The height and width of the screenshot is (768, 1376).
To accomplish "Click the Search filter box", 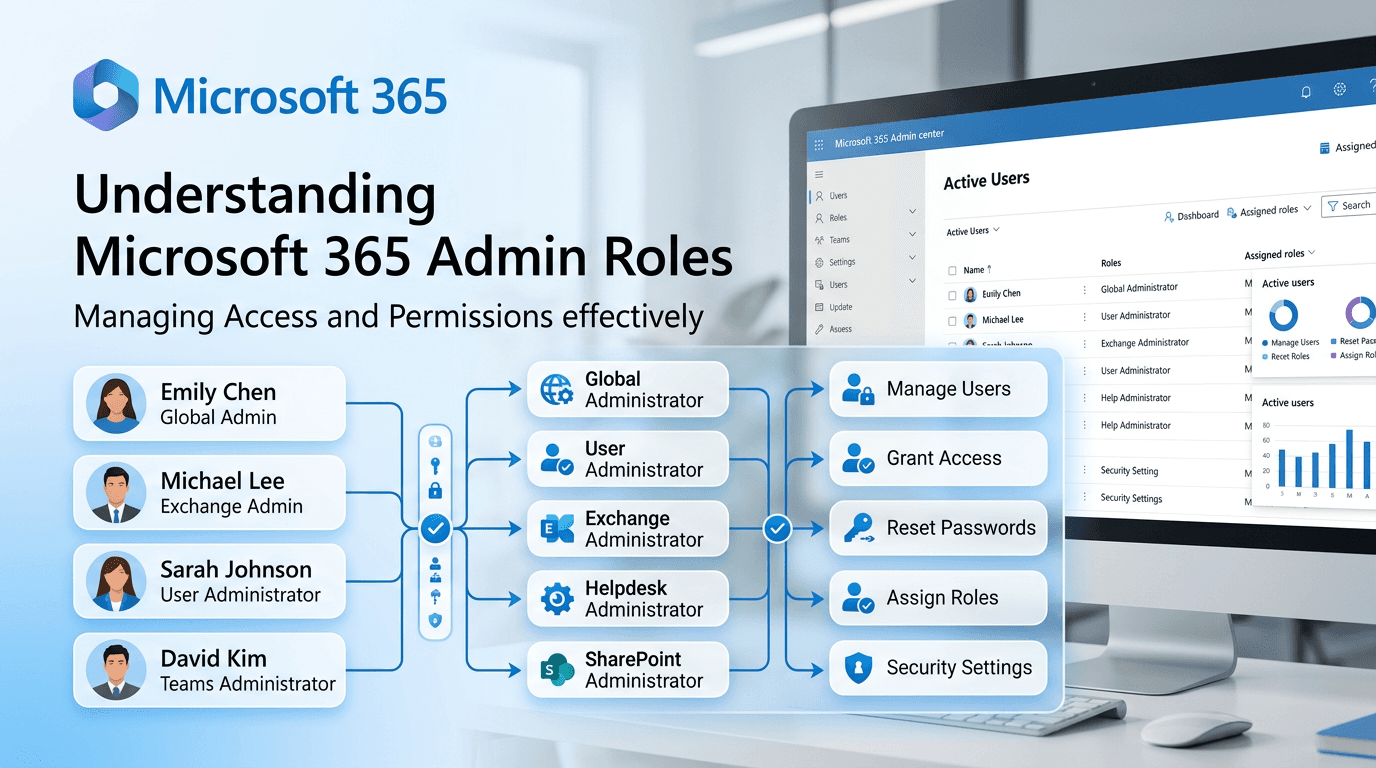I will click(1352, 205).
